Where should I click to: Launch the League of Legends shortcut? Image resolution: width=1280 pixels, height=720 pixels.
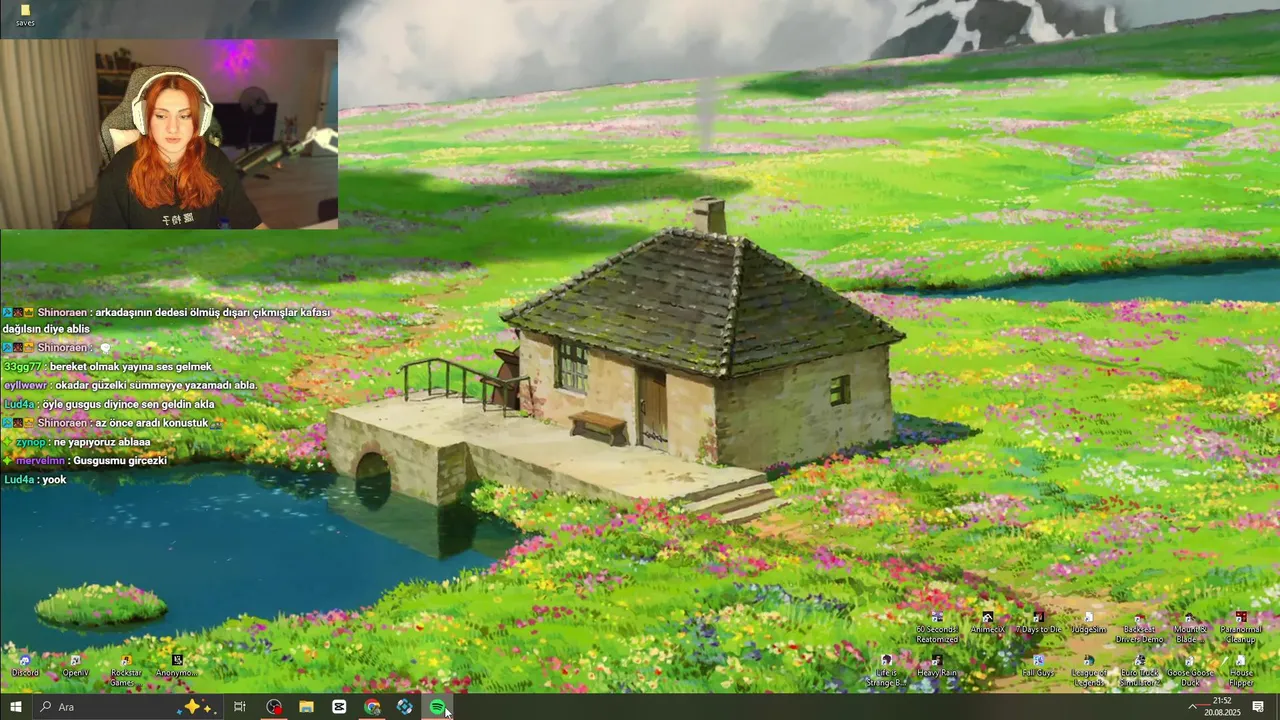pos(1088,671)
